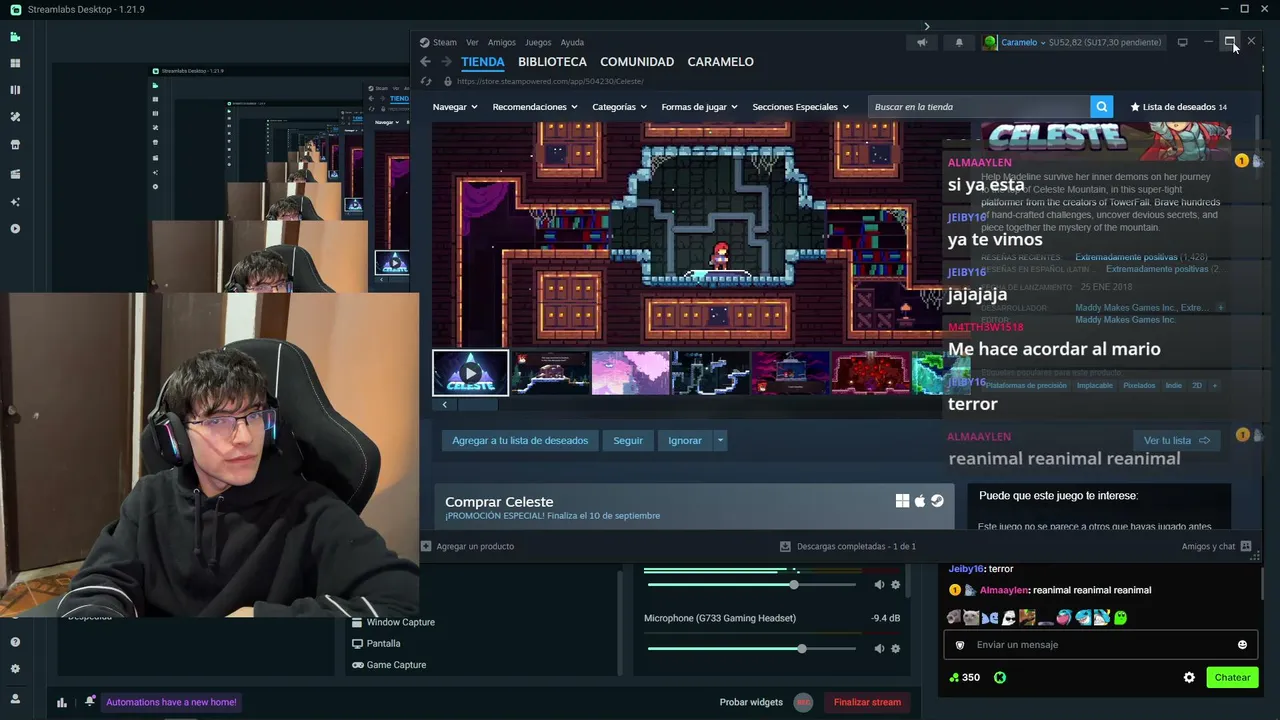Enter Steam Big Picture mode icon

pyautogui.click(x=1182, y=42)
